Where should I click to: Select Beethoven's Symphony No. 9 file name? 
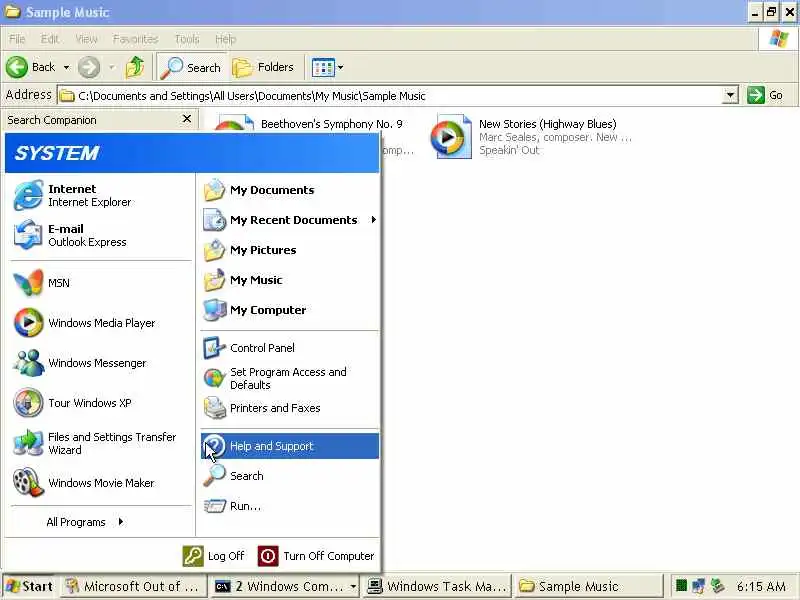click(332, 124)
